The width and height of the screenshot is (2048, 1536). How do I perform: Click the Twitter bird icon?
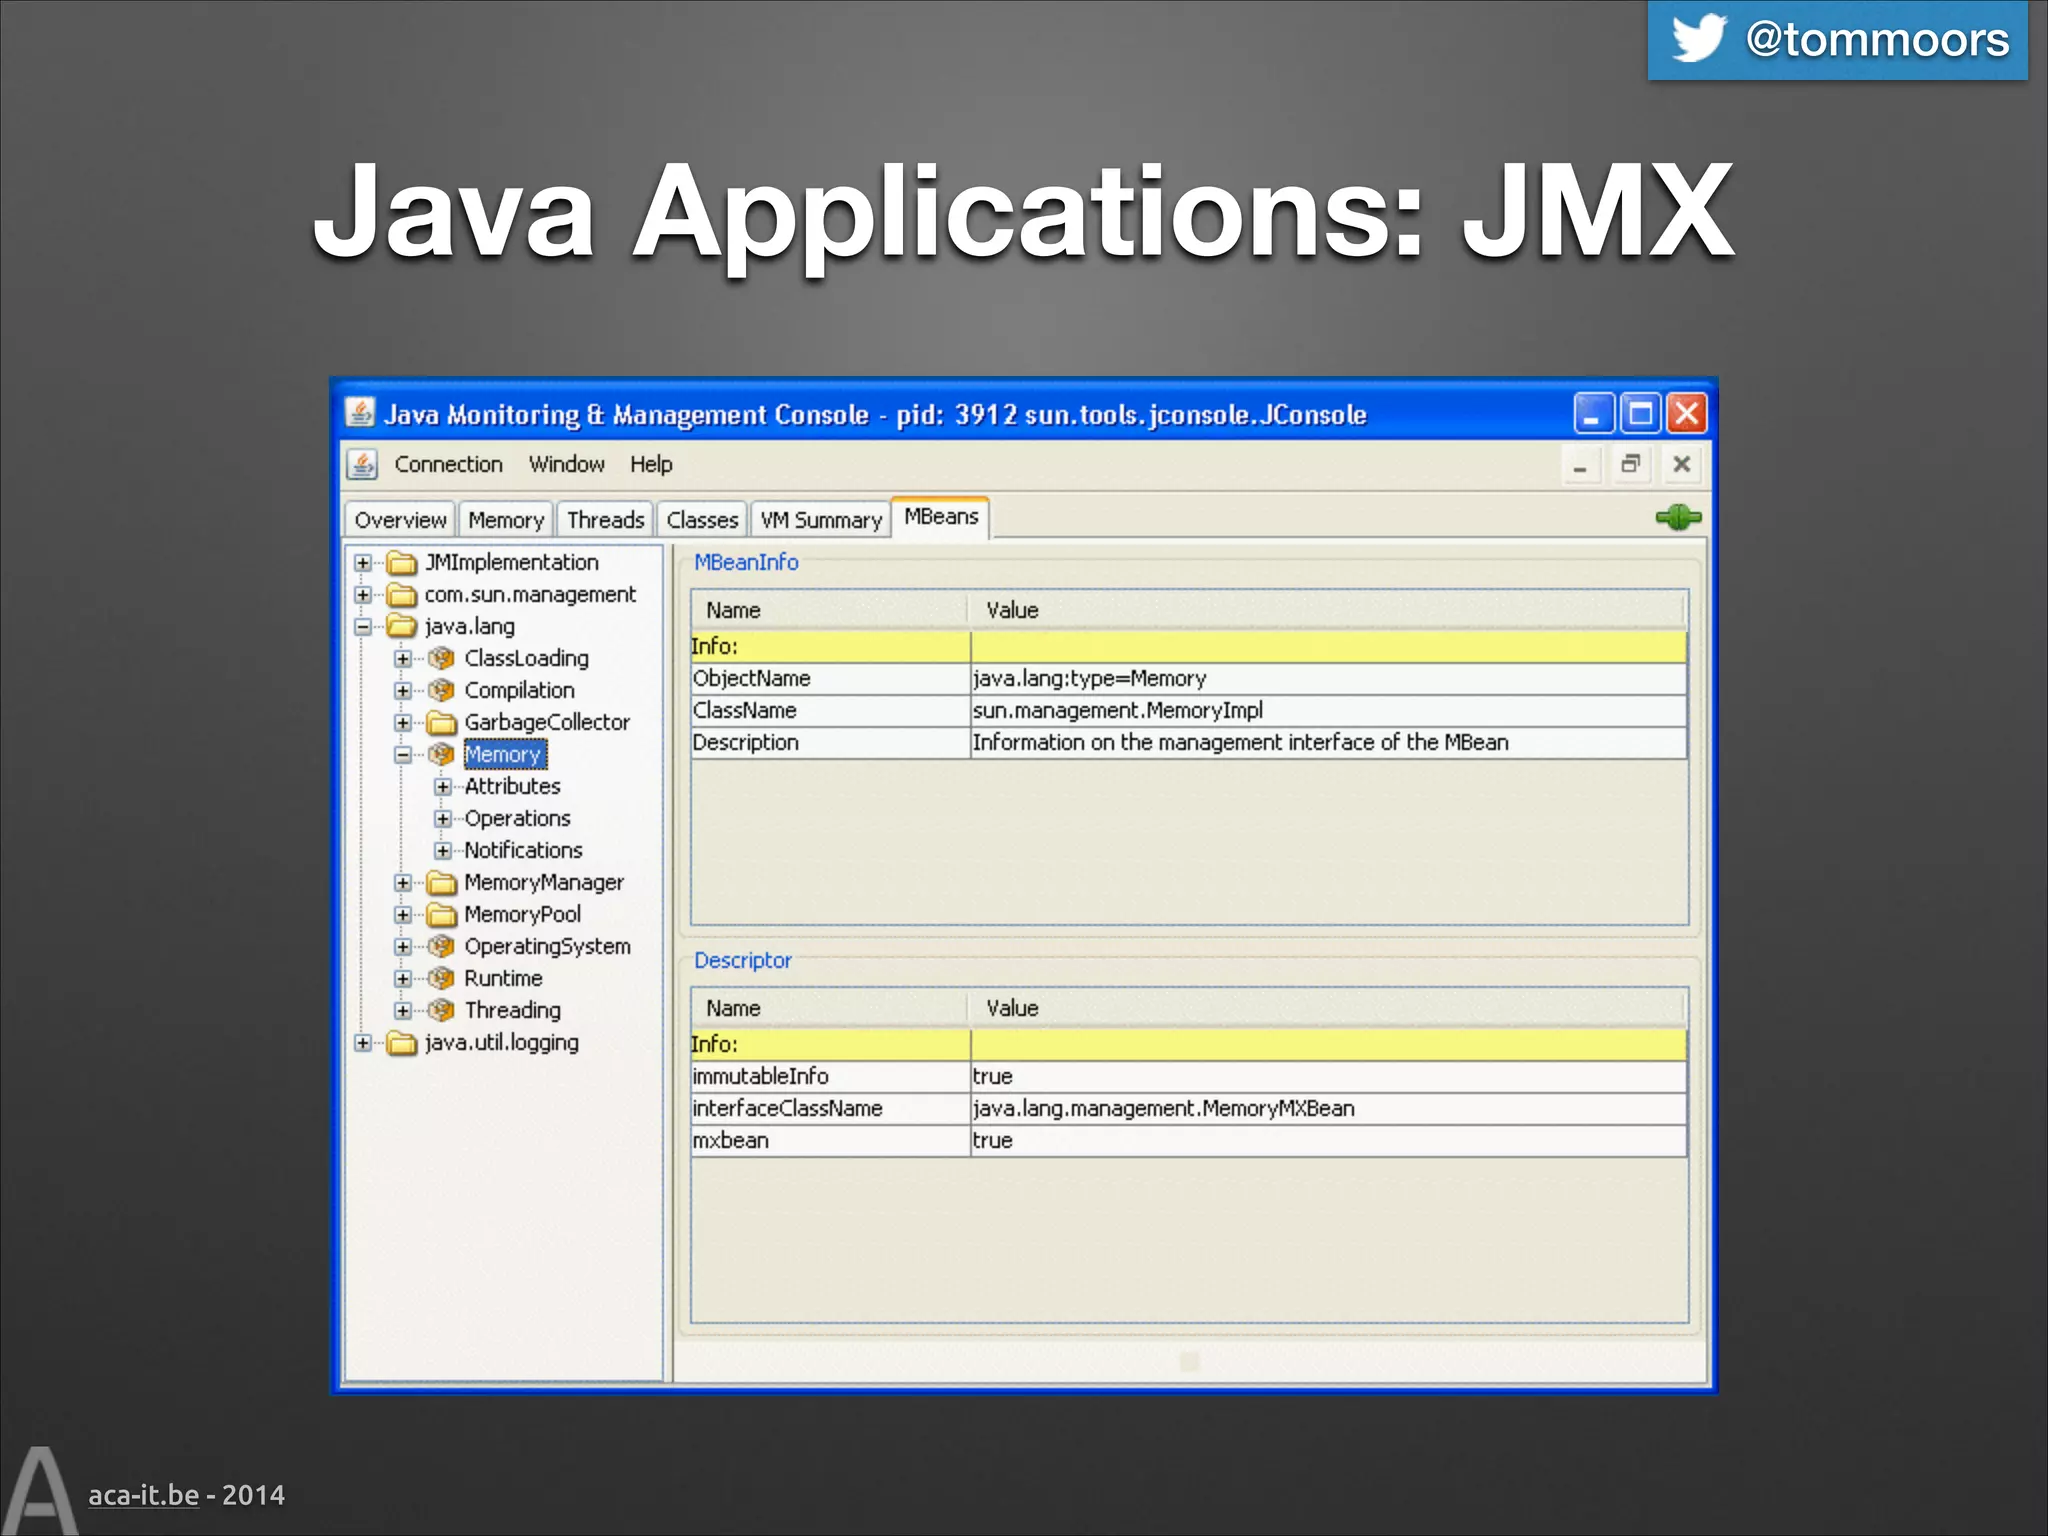click(1699, 39)
